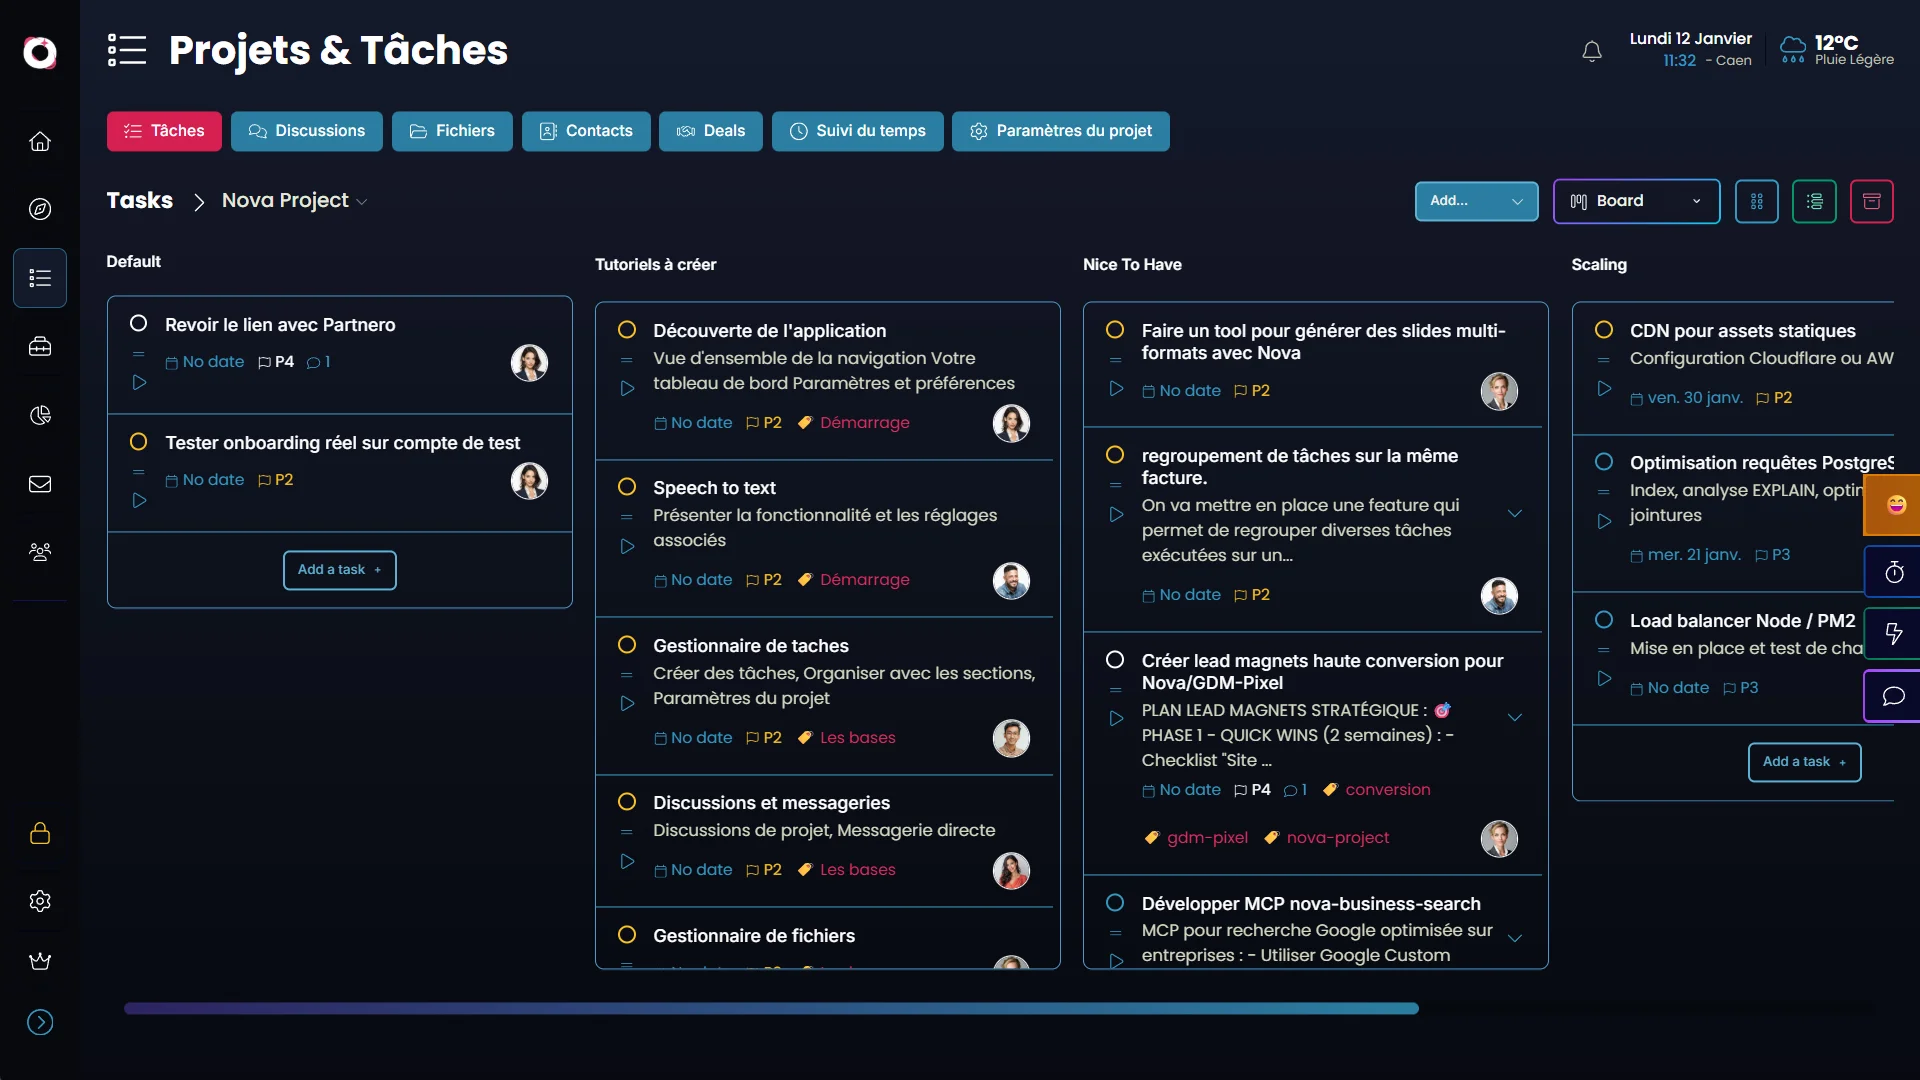Viewport: 1920px width, 1080px height.
Task: Check off Découverte de l'application task
Action: 627,330
